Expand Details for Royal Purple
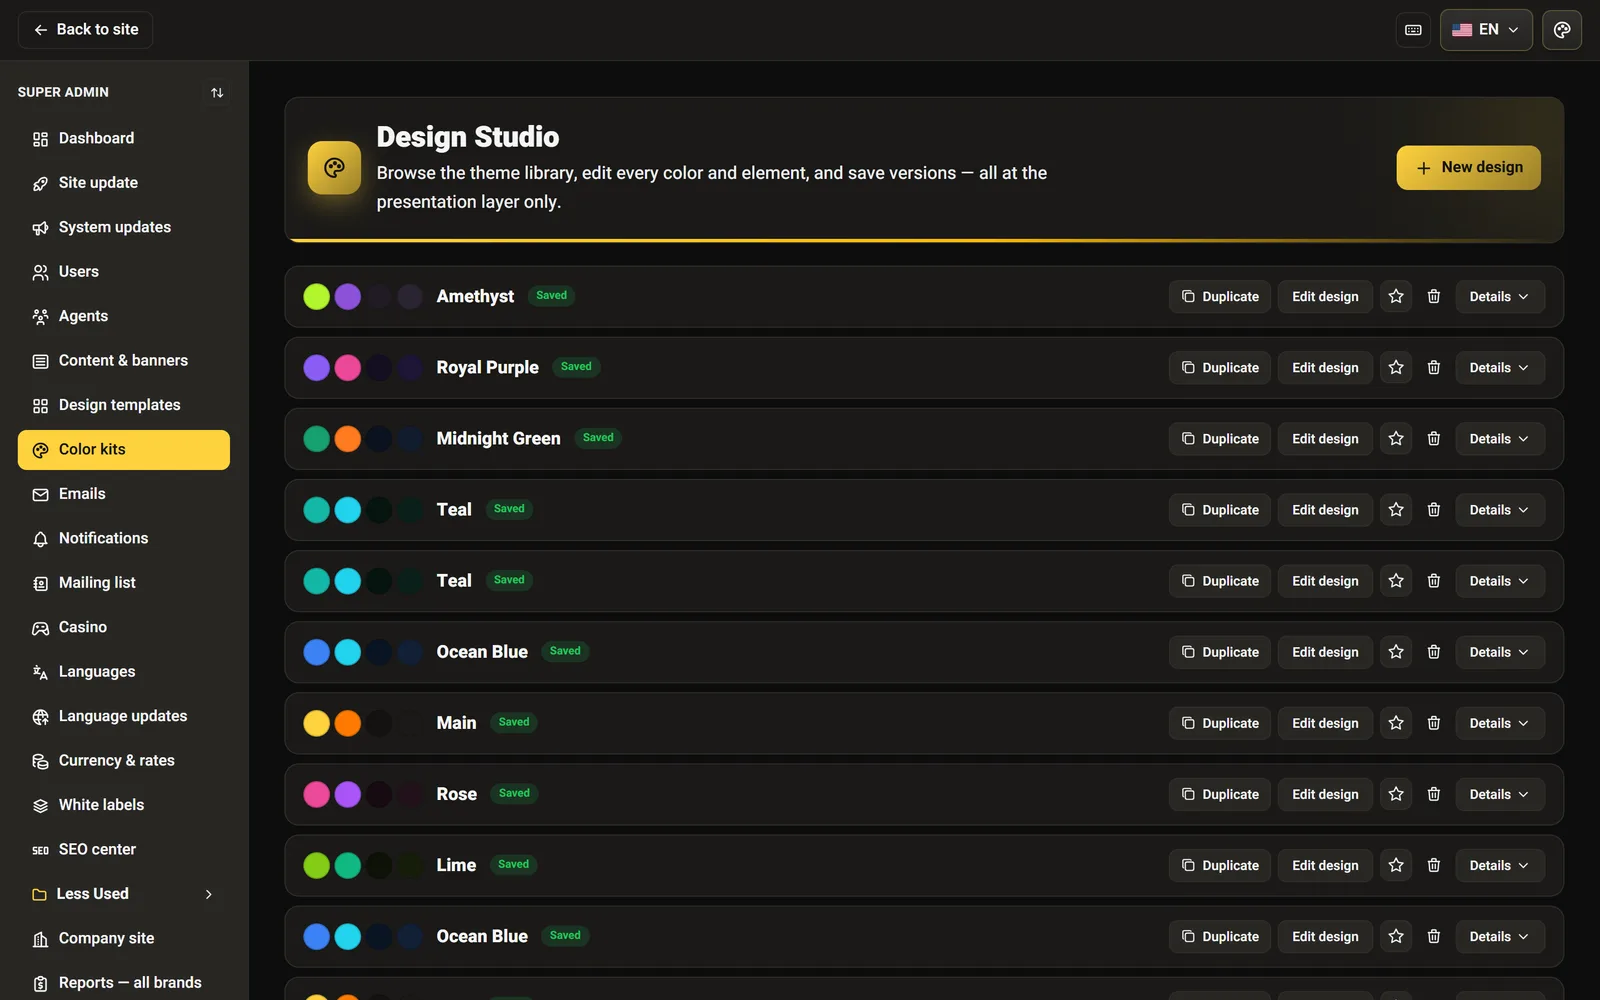 click(1499, 368)
